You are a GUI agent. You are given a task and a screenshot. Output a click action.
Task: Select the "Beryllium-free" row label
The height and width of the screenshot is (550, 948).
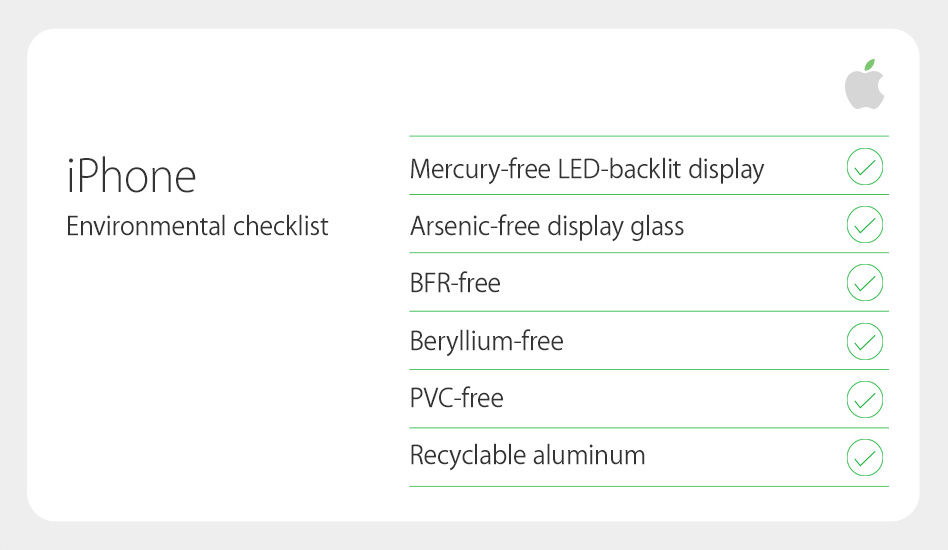point(487,342)
